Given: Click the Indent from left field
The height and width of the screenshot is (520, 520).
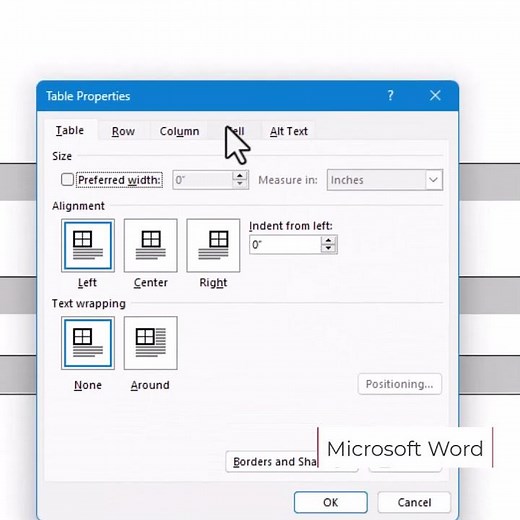Looking at the screenshot, I should [x=285, y=245].
